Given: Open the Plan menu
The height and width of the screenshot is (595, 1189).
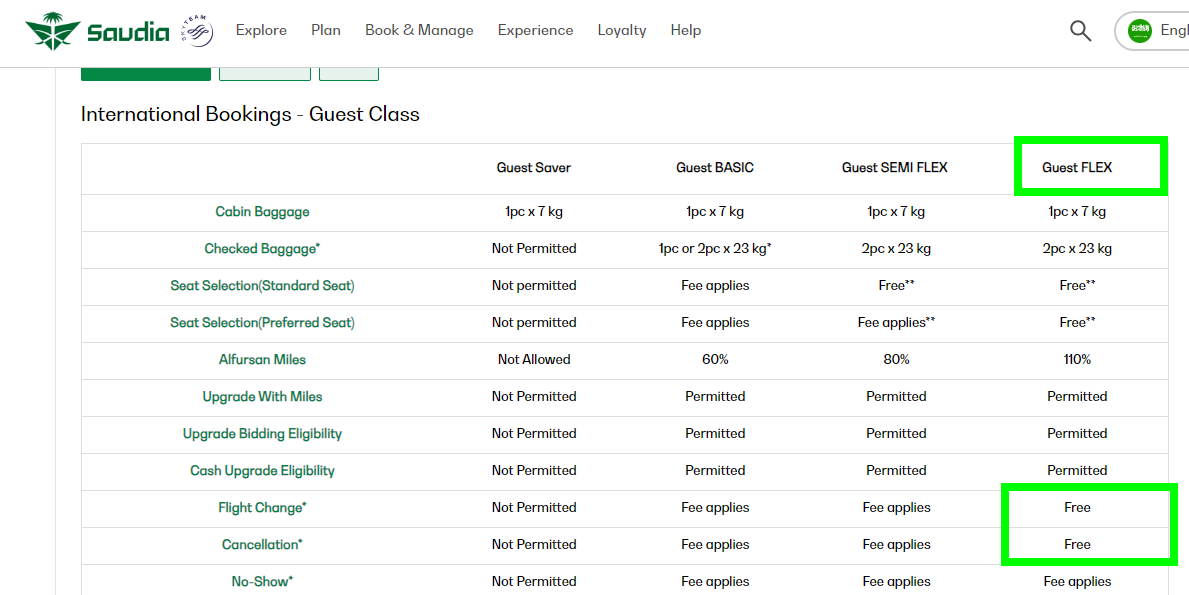Looking at the screenshot, I should point(326,30).
